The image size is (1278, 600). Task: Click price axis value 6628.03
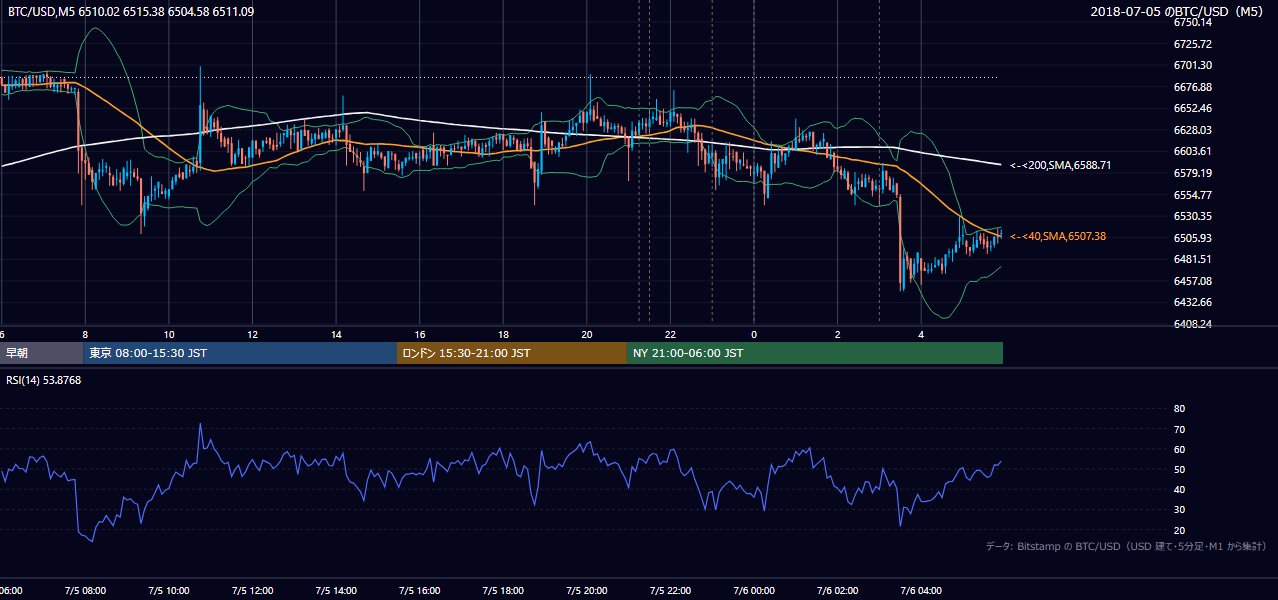click(1193, 130)
